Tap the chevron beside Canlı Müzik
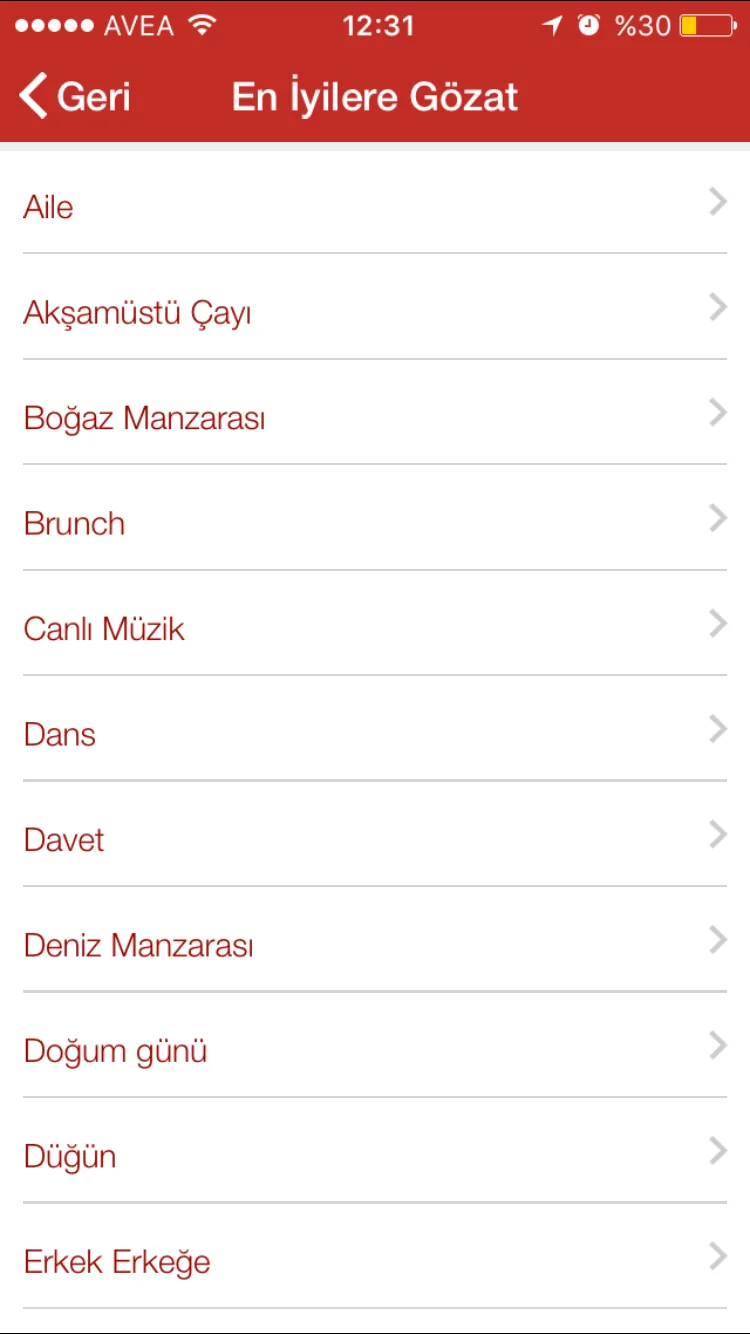 [717, 625]
